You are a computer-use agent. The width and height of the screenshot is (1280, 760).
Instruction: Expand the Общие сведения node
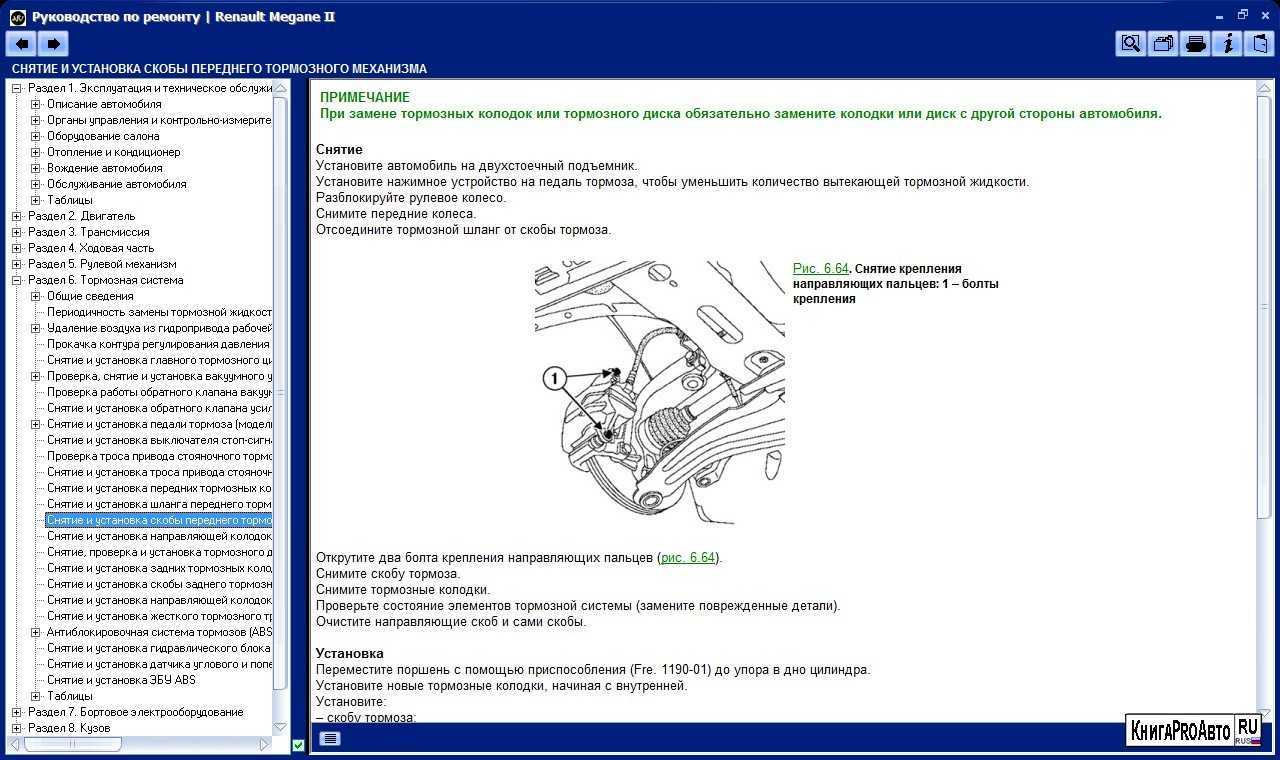[36, 296]
